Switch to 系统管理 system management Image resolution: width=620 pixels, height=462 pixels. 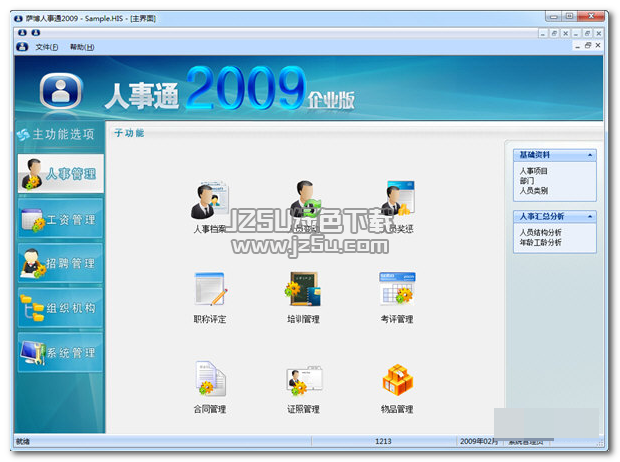point(60,352)
